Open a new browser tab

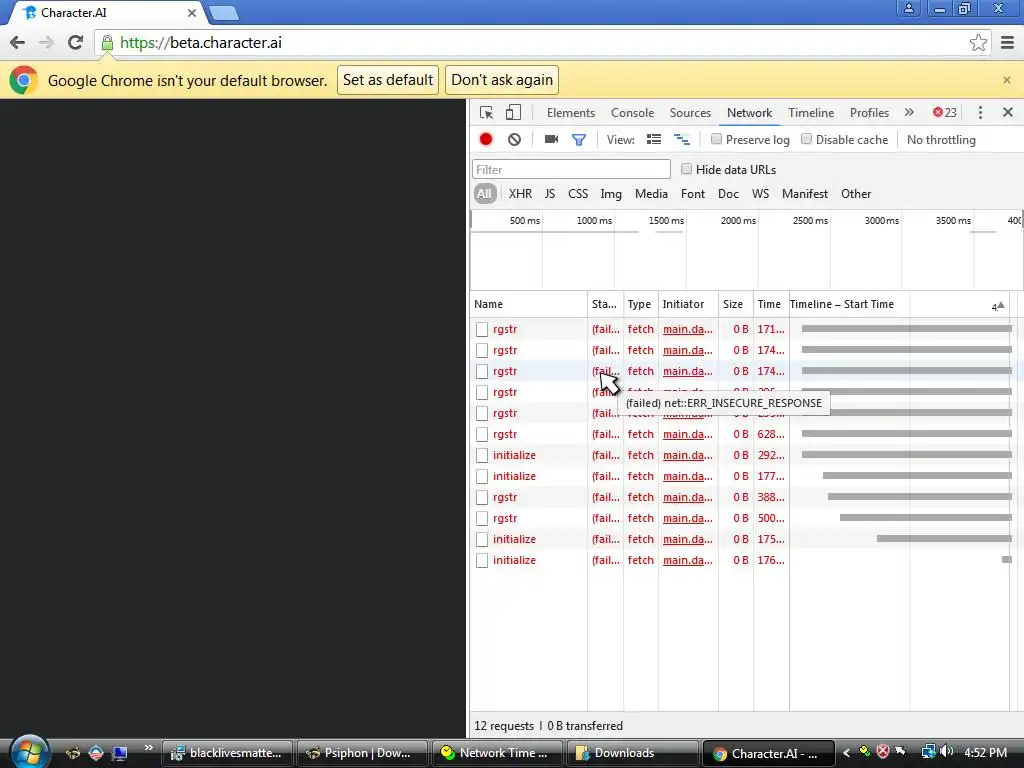click(225, 13)
